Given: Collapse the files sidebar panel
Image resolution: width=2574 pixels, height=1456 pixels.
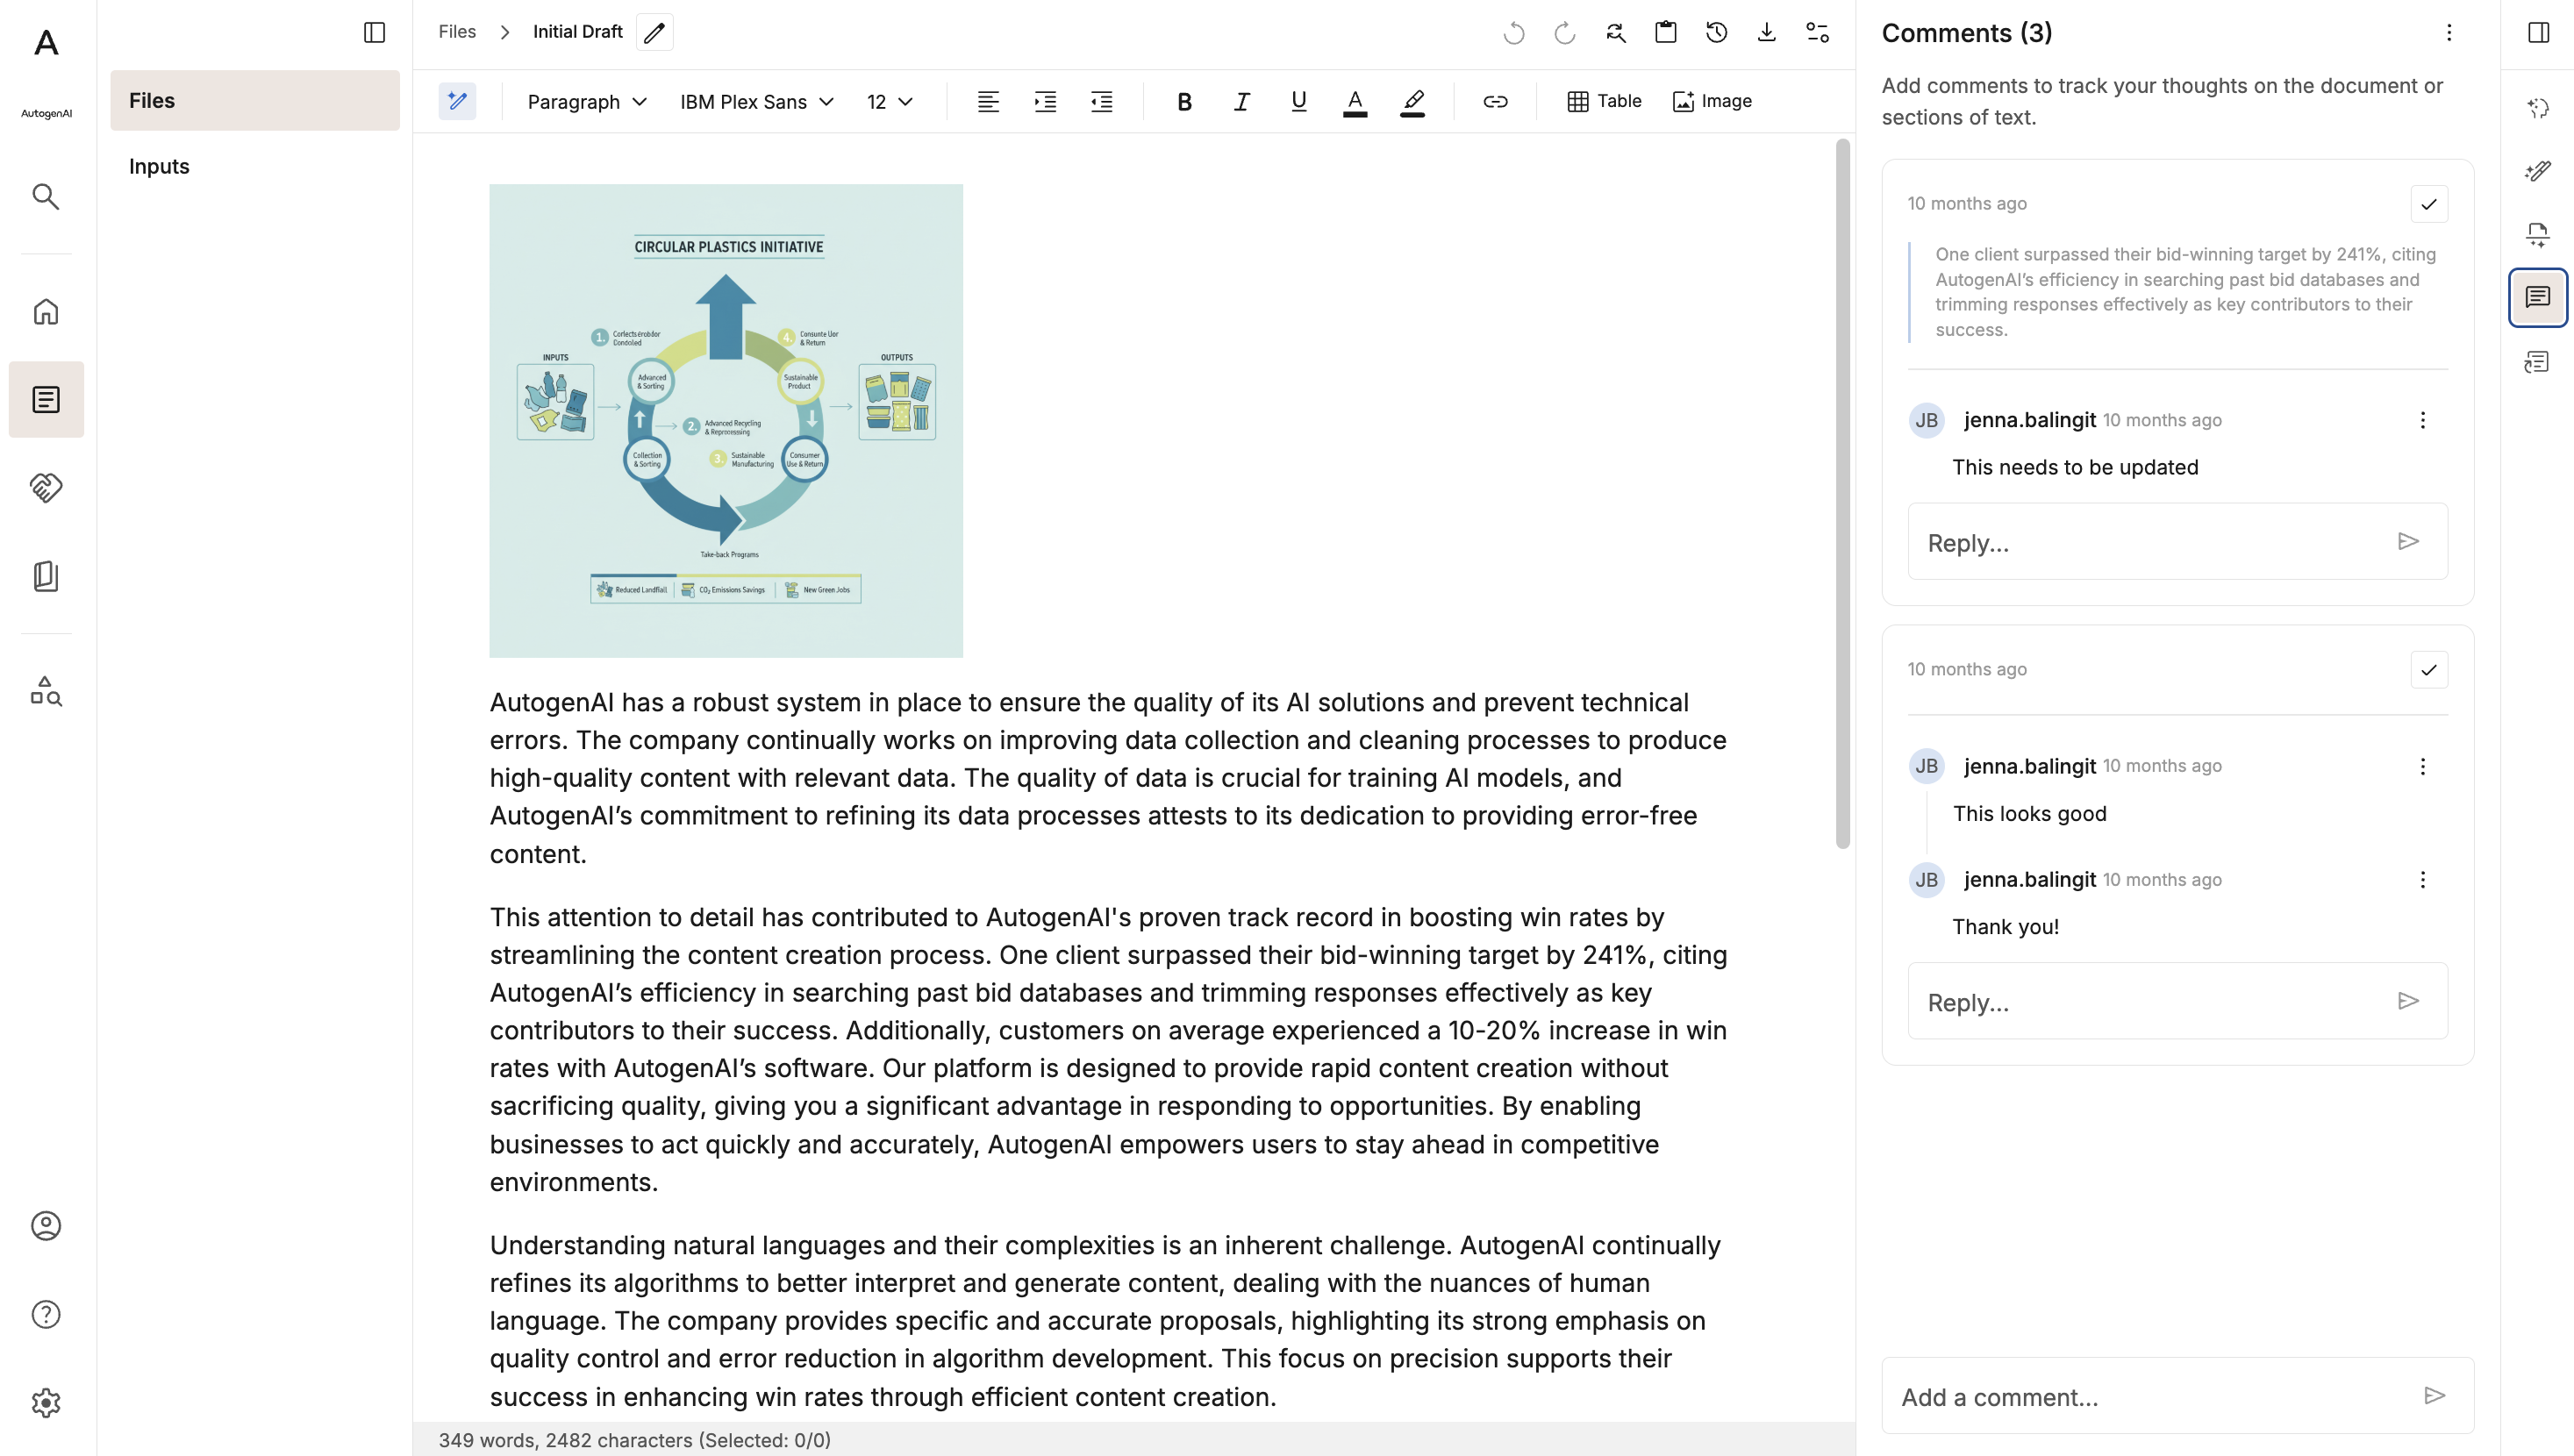Looking at the screenshot, I should 375,33.
